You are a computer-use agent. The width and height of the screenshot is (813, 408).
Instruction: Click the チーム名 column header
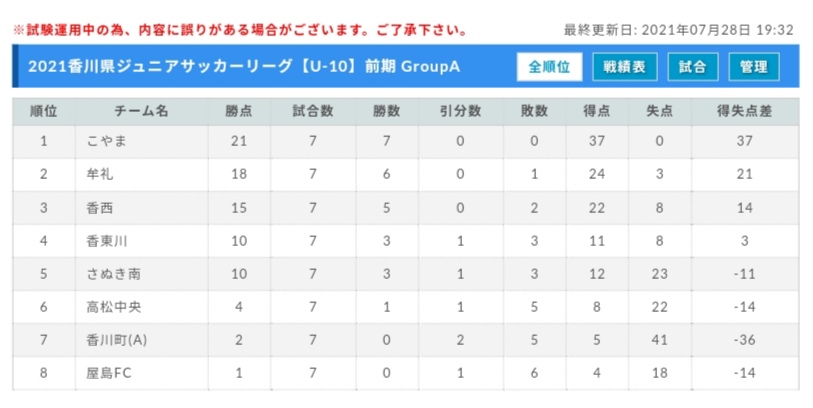(142, 111)
